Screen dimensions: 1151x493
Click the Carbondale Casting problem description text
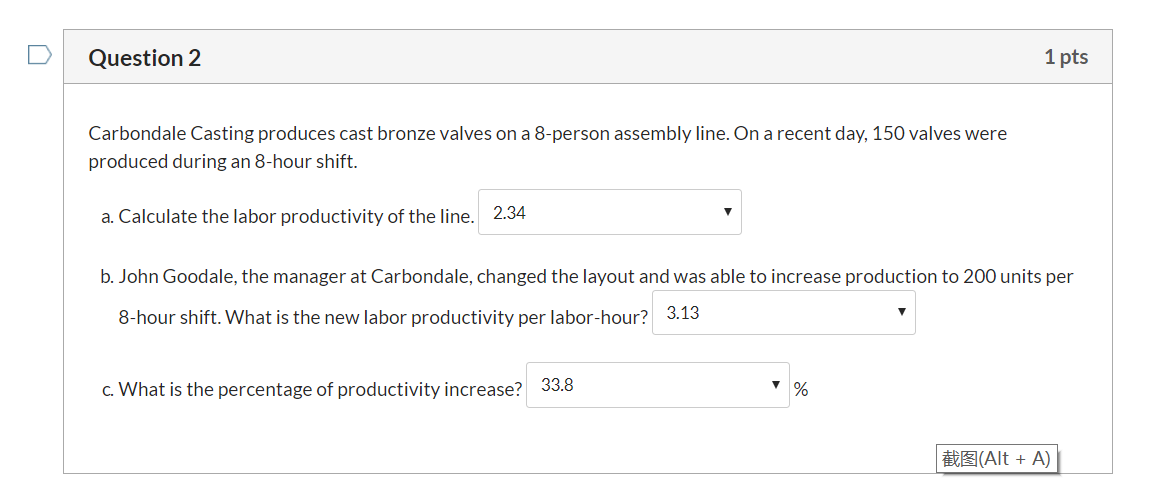(x=548, y=147)
